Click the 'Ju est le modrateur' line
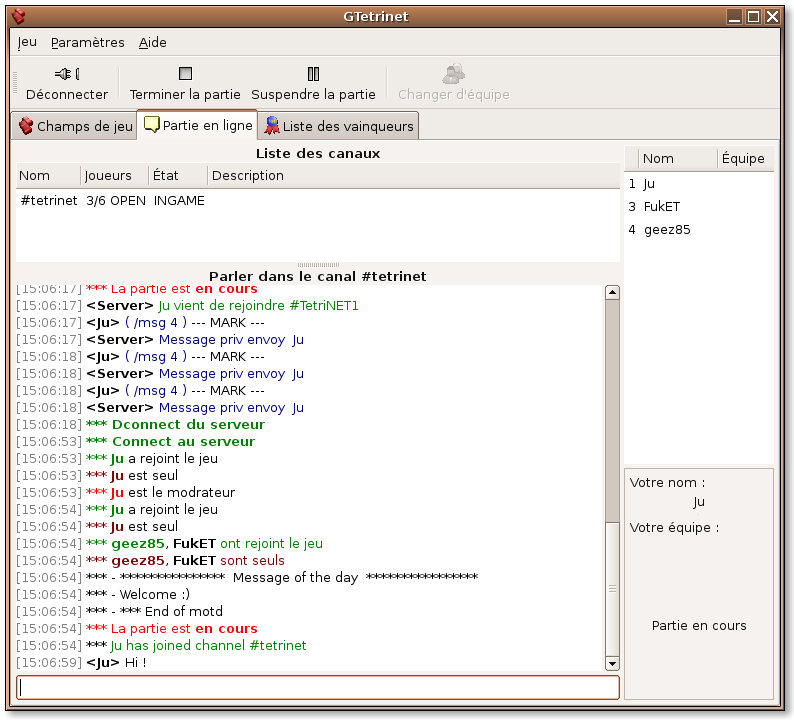Image resolution: width=794 pixels, height=720 pixels. pyautogui.click(x=126, y=493)
